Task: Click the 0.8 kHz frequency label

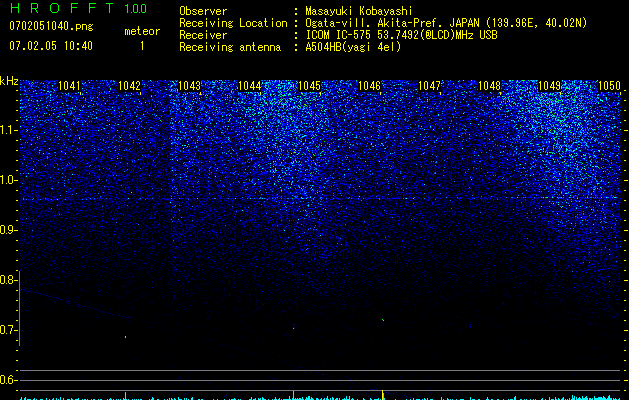Action: 8,280
